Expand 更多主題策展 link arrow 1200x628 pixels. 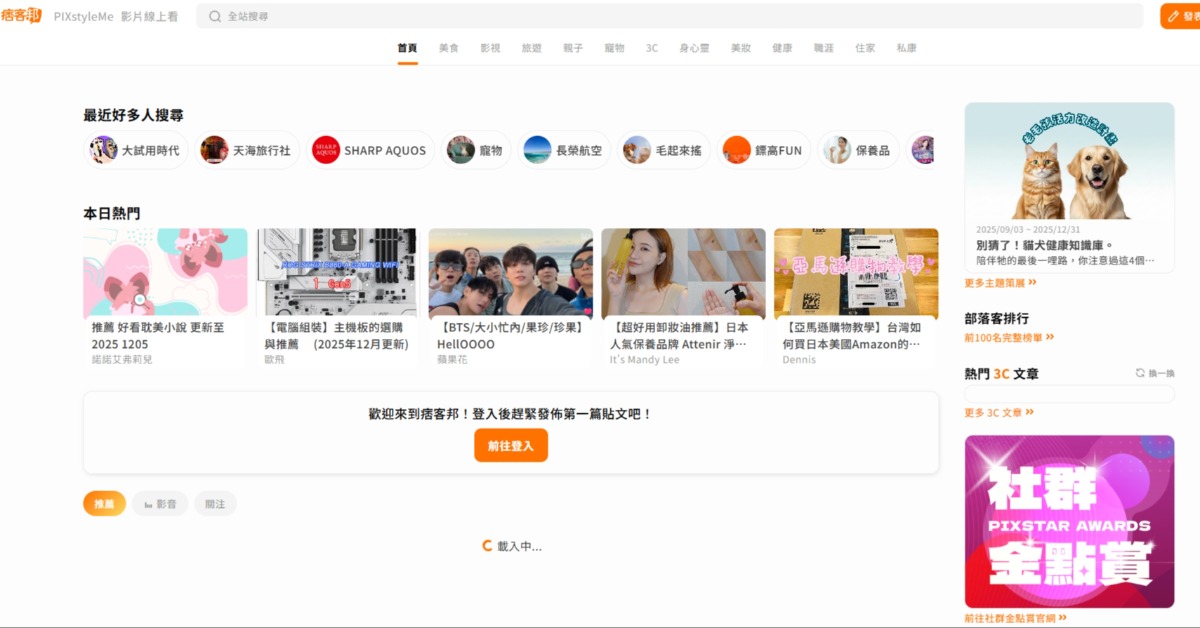tap(1032, 283)
